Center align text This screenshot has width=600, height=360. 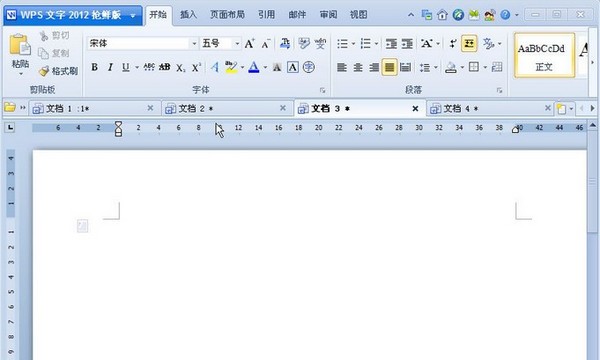point(358,68)
